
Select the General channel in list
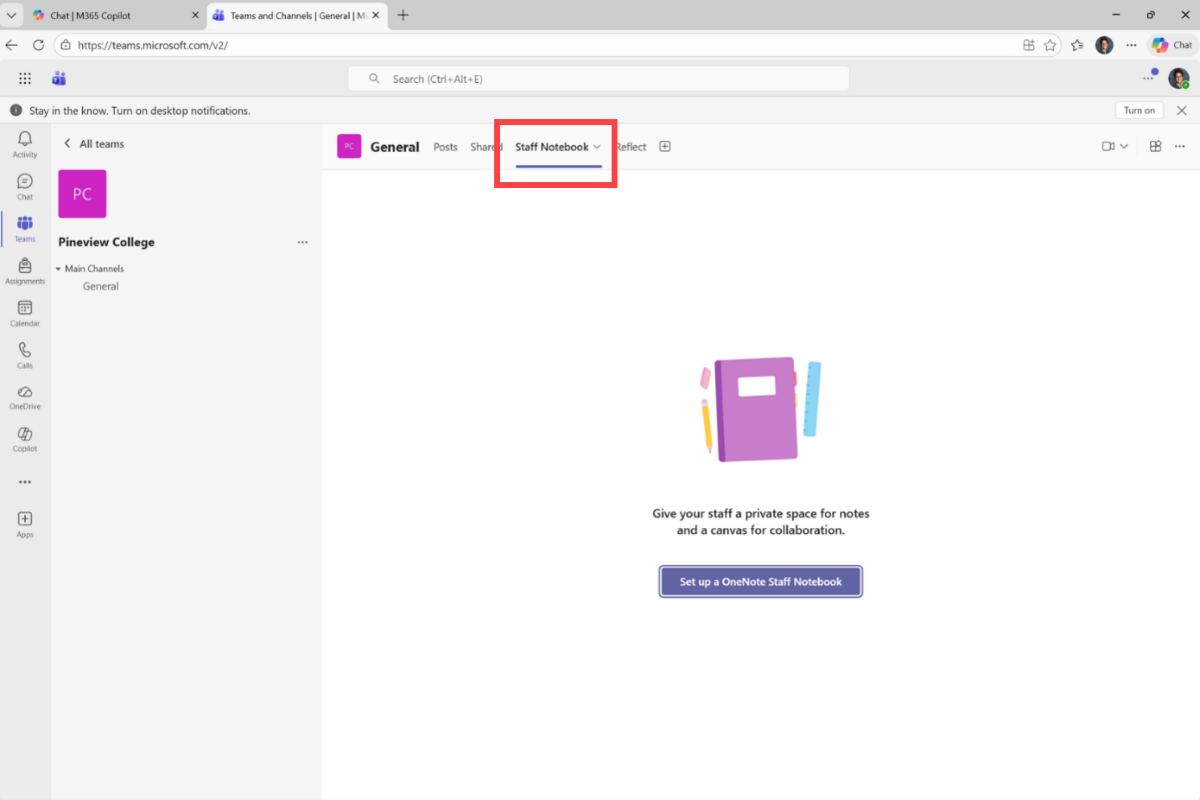(x=101, y=286)
